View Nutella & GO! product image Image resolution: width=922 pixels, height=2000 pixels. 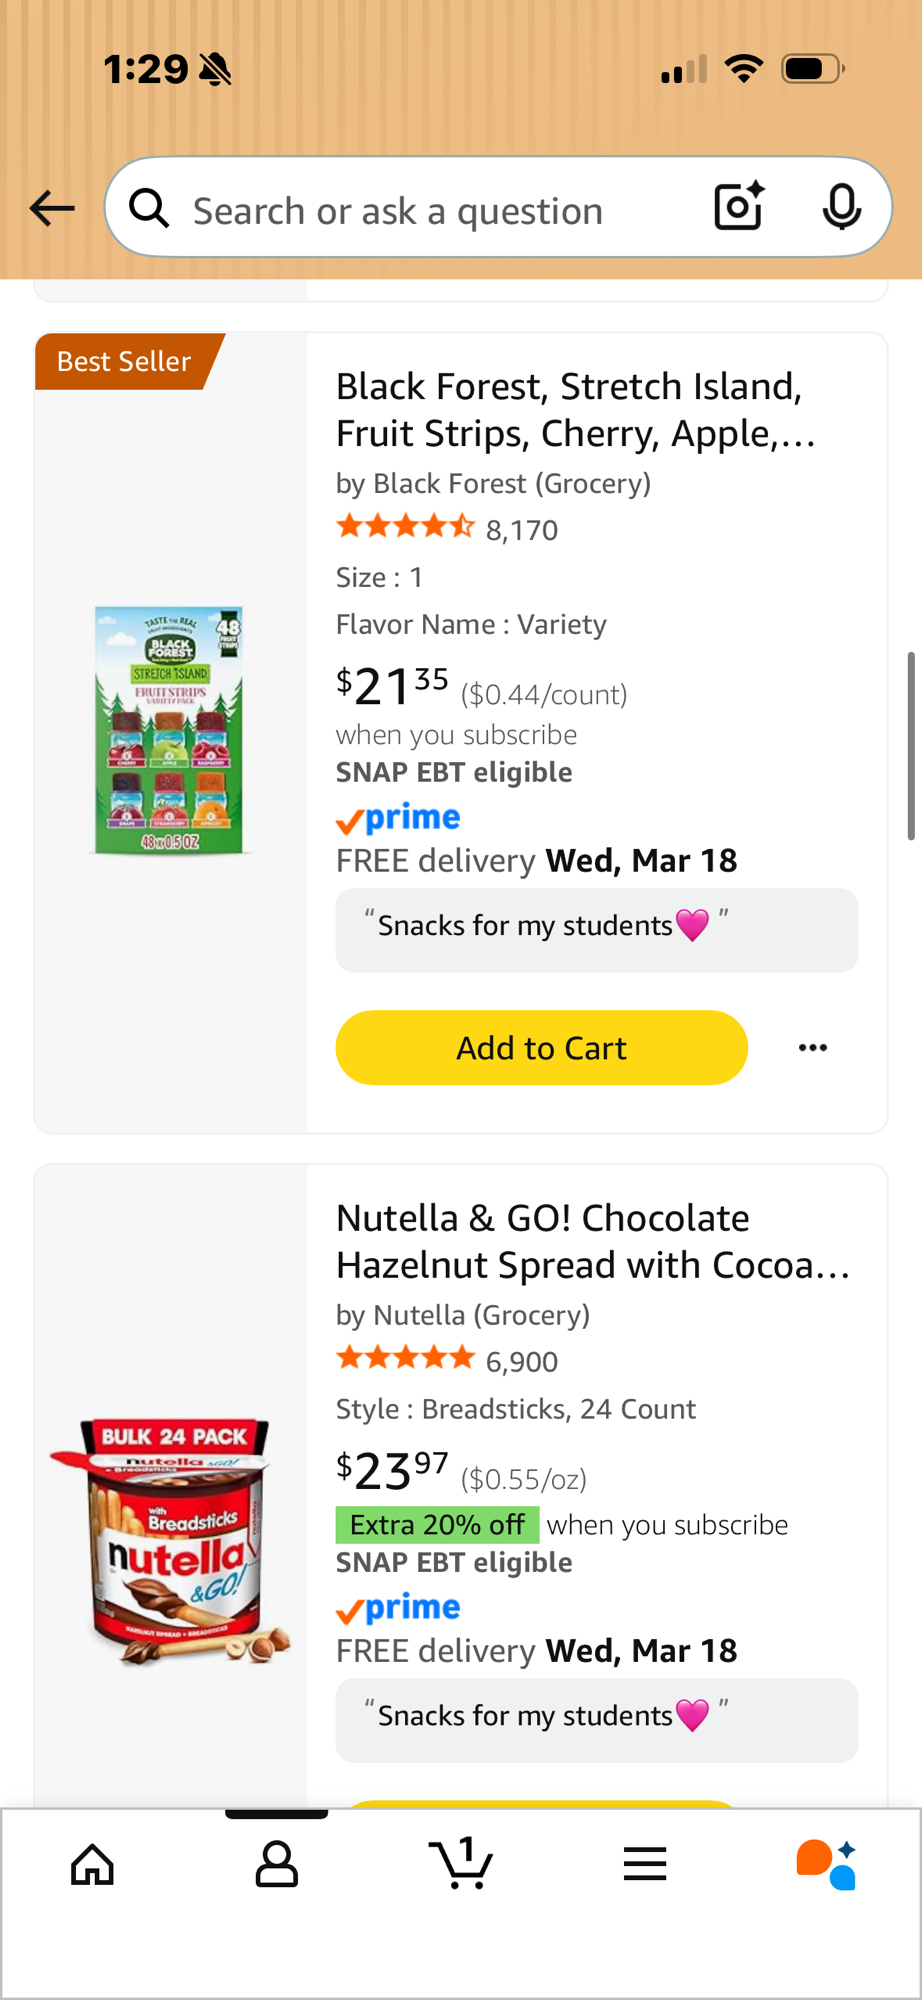(170, 1540)
